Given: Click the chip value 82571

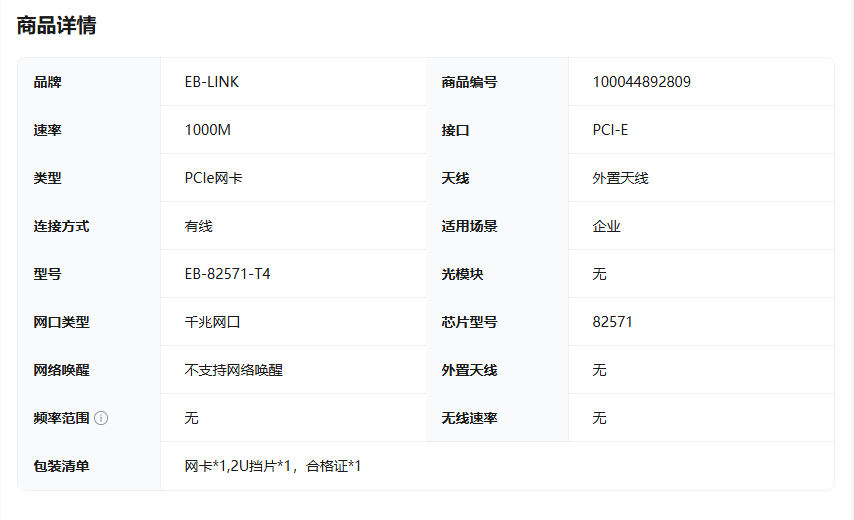Looking at the screenshot, I should (x=612, y=322).
